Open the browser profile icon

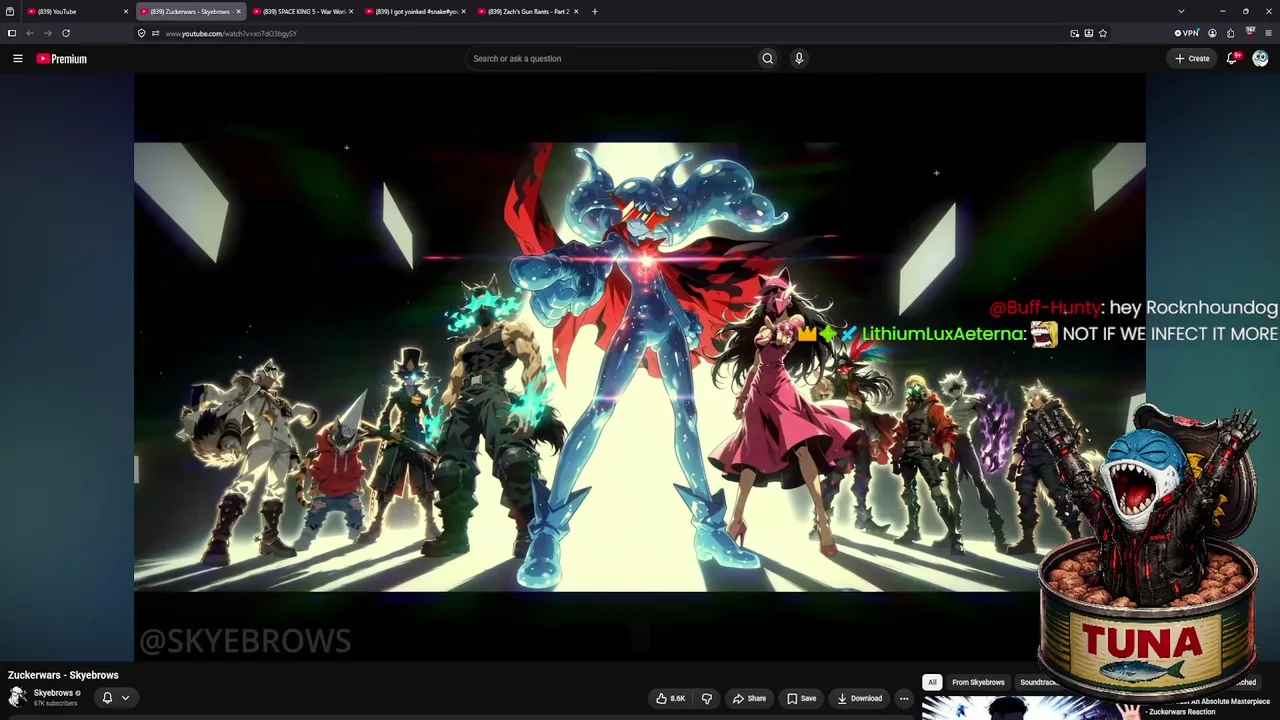[1212, 33]
